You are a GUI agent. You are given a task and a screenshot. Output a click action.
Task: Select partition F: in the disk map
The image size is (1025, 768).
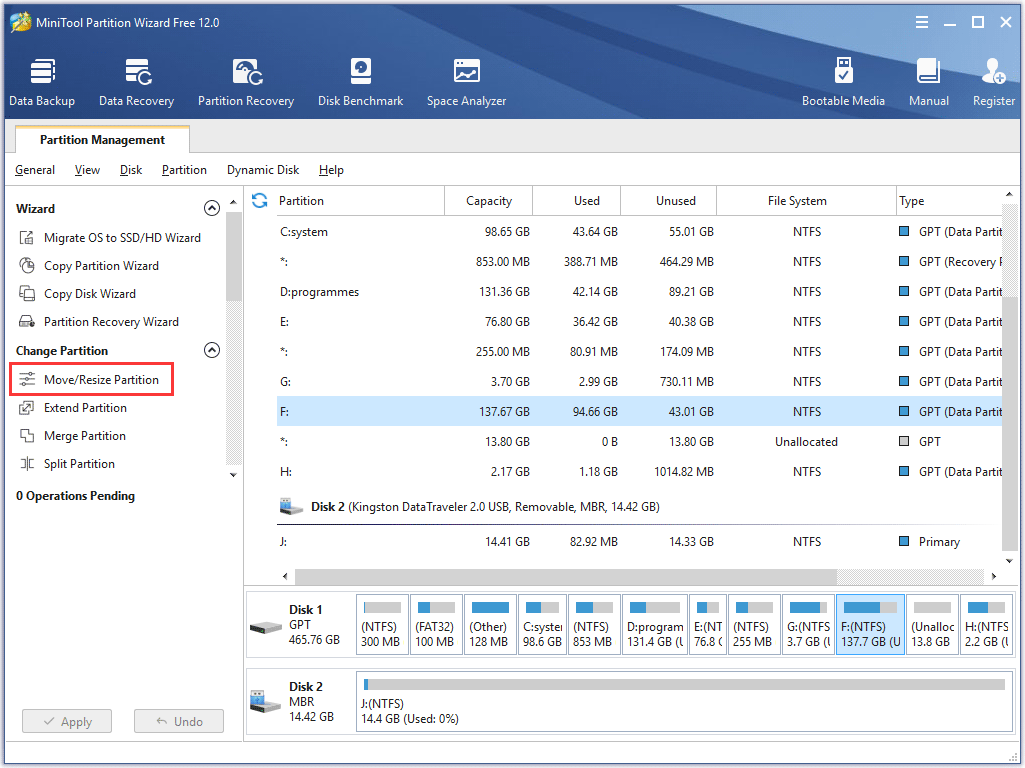pyautogui.click(x=869, y=624)
